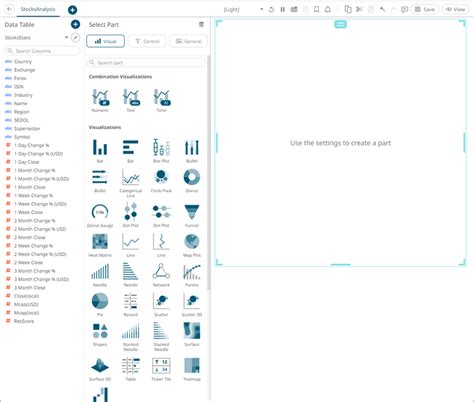This screenshot has height=402, width=474.
Task: Select the Text combination visualization
Action: (x=131, y=100)
